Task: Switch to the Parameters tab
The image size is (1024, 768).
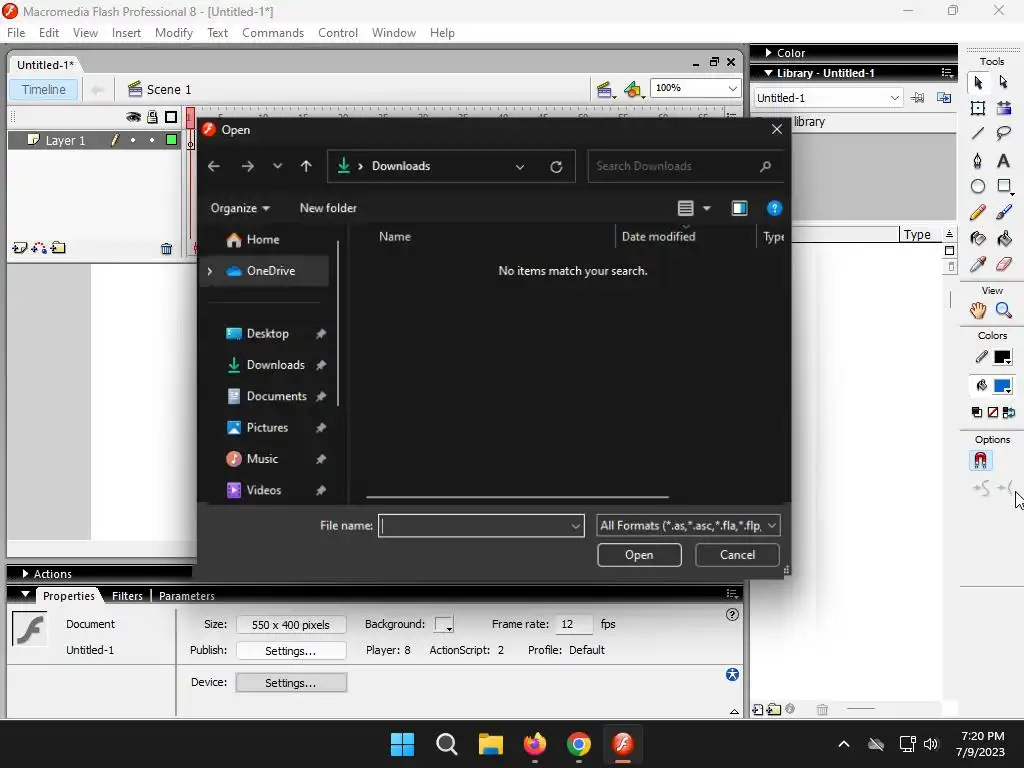Action: 187,596
